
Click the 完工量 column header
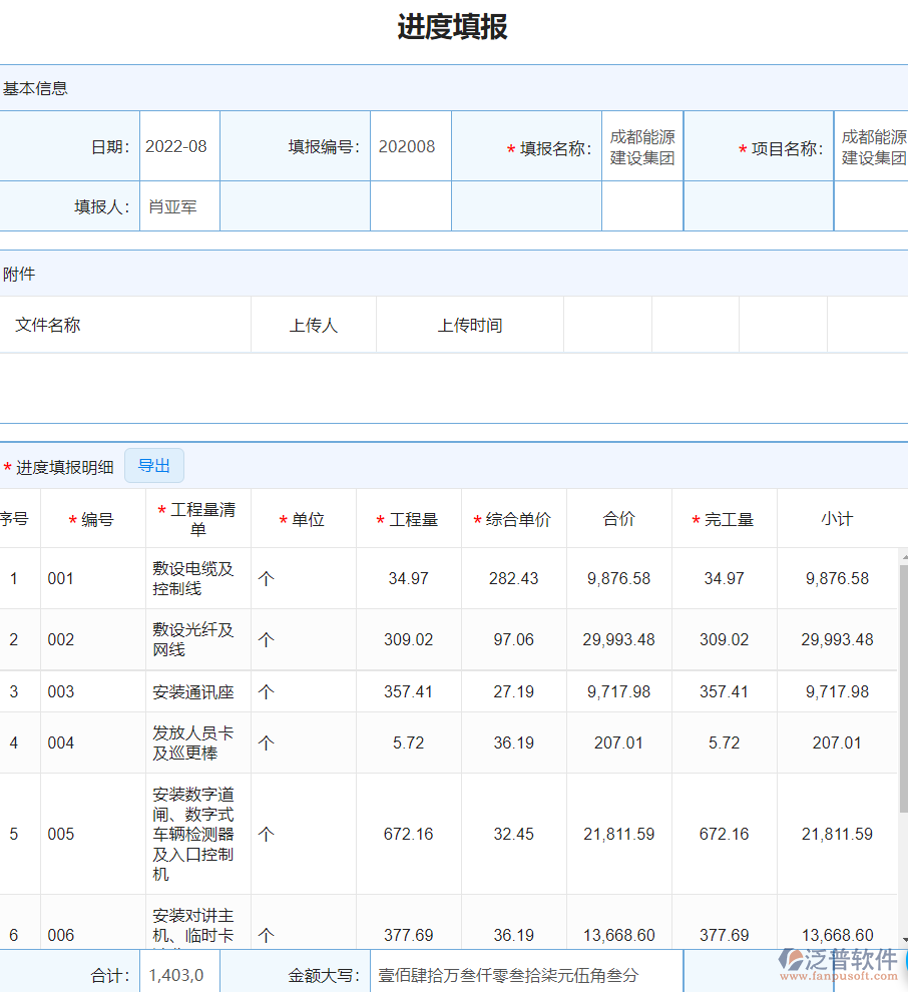click(724, 518)
